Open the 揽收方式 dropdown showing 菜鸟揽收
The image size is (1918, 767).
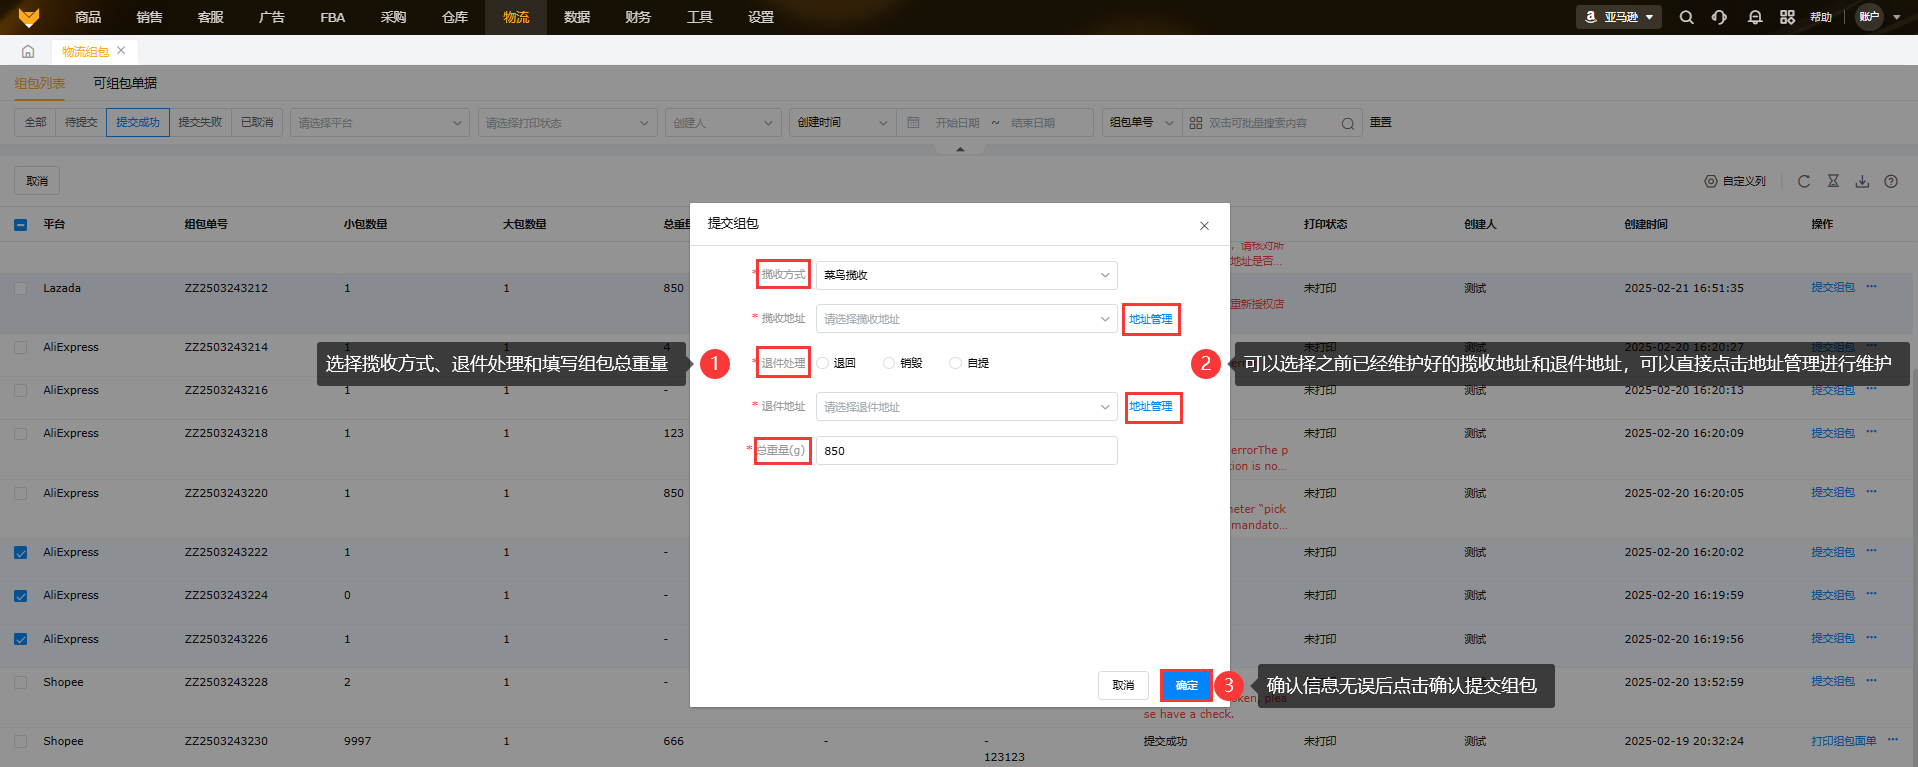(967, 275)
